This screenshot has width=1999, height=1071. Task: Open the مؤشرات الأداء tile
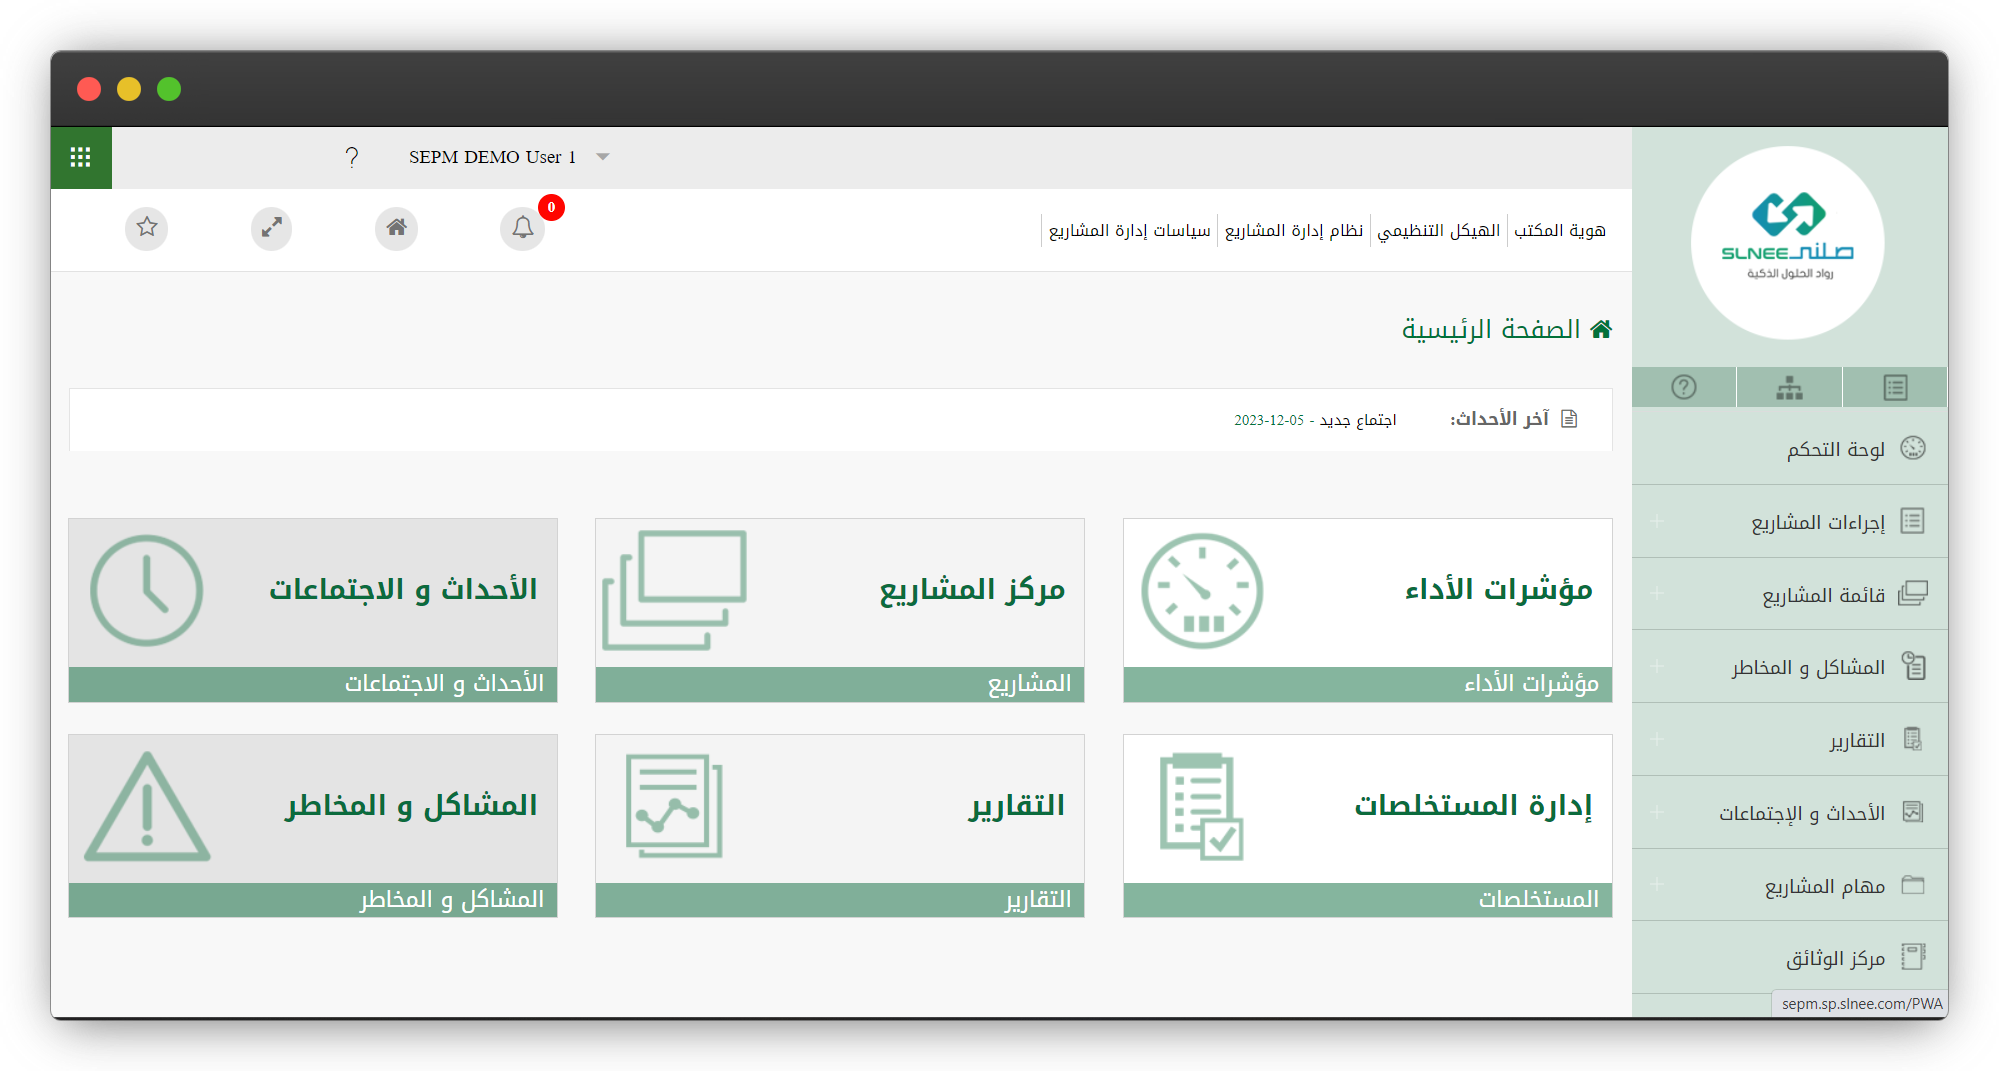(1367, 609)
